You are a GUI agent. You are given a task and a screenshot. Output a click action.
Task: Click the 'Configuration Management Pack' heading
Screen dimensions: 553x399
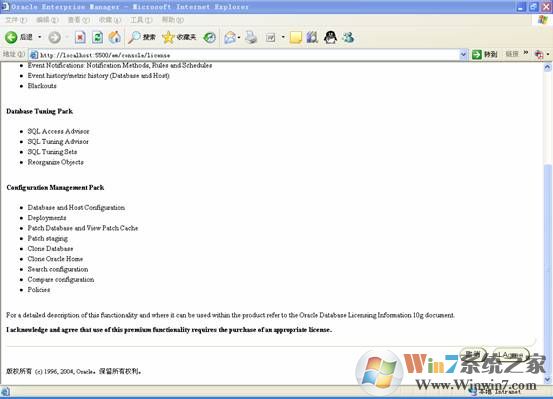click(55, 187)
